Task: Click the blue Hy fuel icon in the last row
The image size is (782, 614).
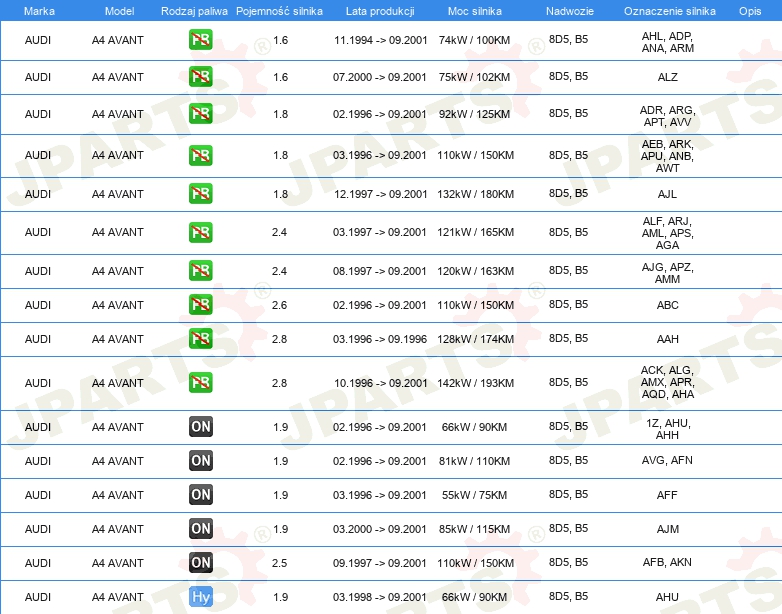Action: click(x=200, y=597)
